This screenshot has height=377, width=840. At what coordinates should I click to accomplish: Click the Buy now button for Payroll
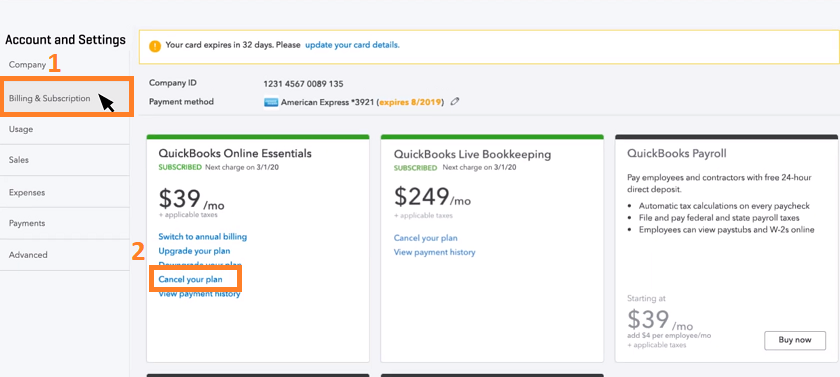(794, 340)
